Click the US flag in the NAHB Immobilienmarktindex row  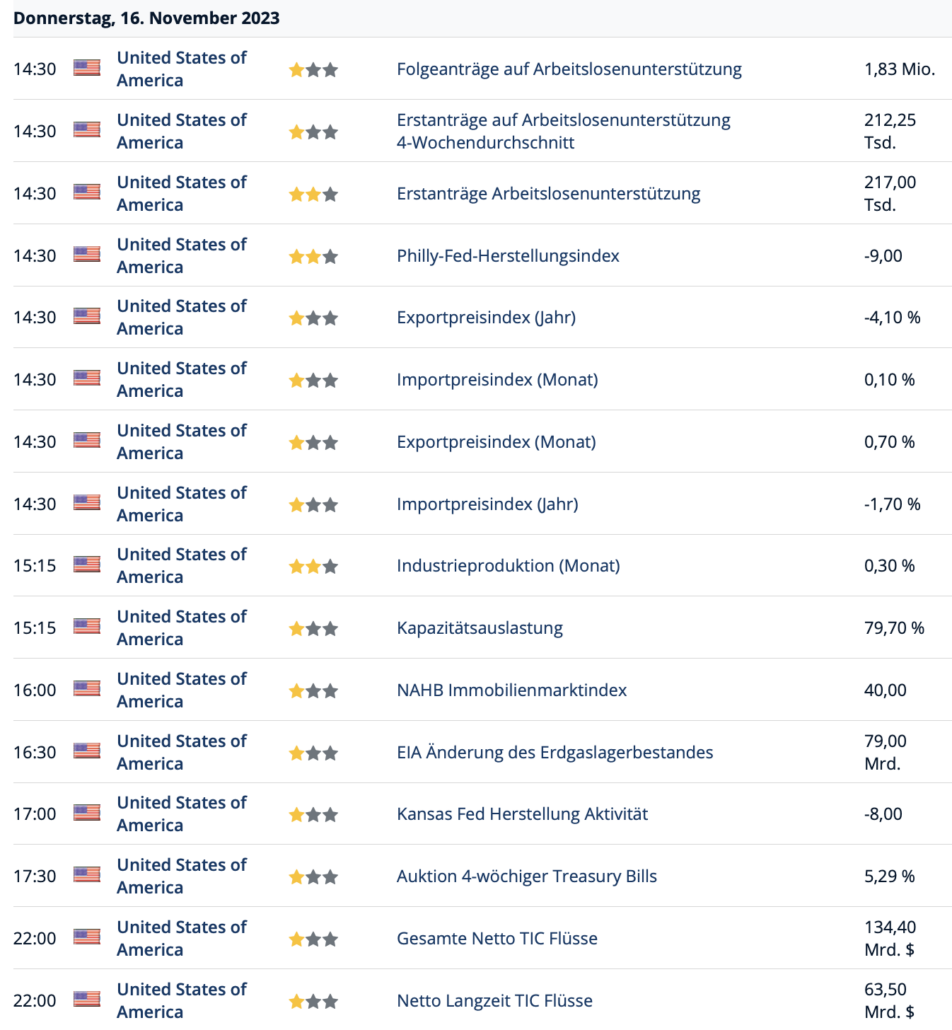click(x=87, y=689)
